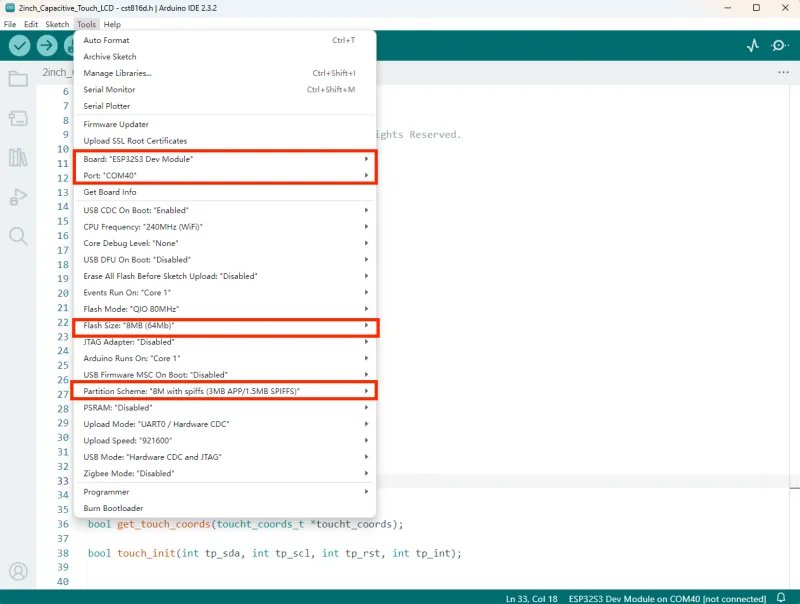Click the user account profile icon
Screen dimensions: 800x604
[18, 571]
